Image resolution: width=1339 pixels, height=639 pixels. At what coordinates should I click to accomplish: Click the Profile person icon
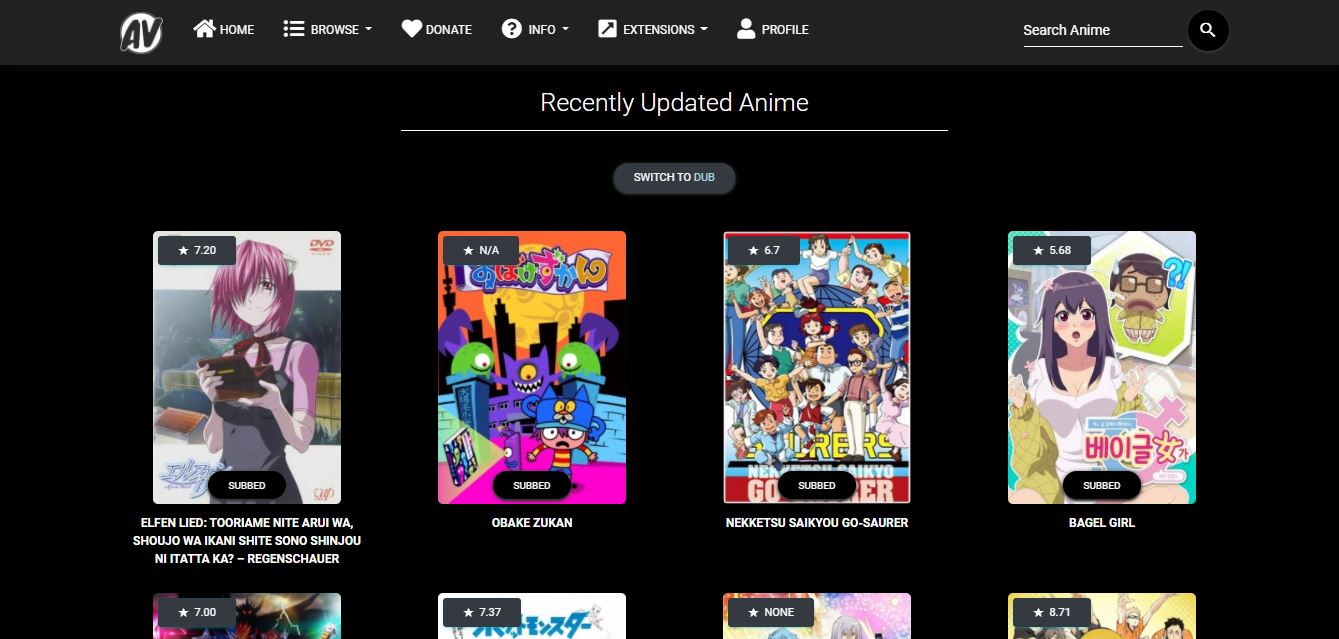click(x=746, y=28)
